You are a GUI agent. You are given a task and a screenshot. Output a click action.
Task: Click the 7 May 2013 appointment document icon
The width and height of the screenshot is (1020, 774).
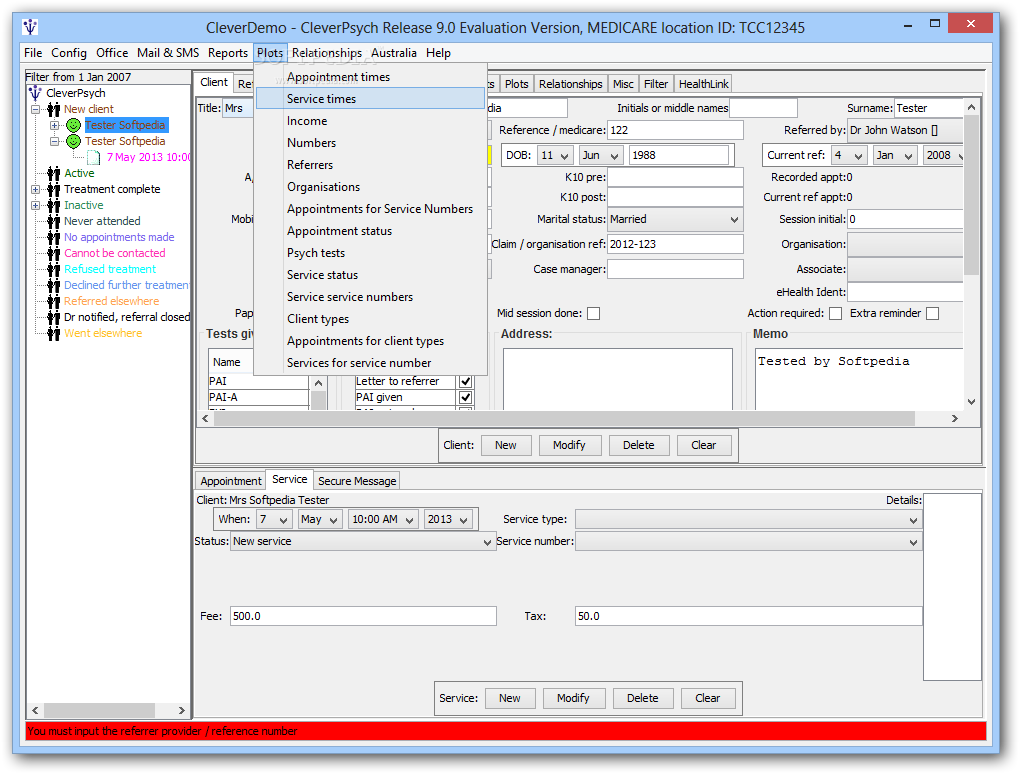tap(94, 157)
